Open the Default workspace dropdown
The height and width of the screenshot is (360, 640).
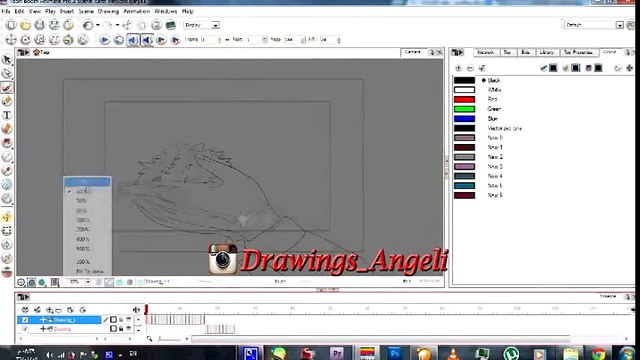(594, 25)
